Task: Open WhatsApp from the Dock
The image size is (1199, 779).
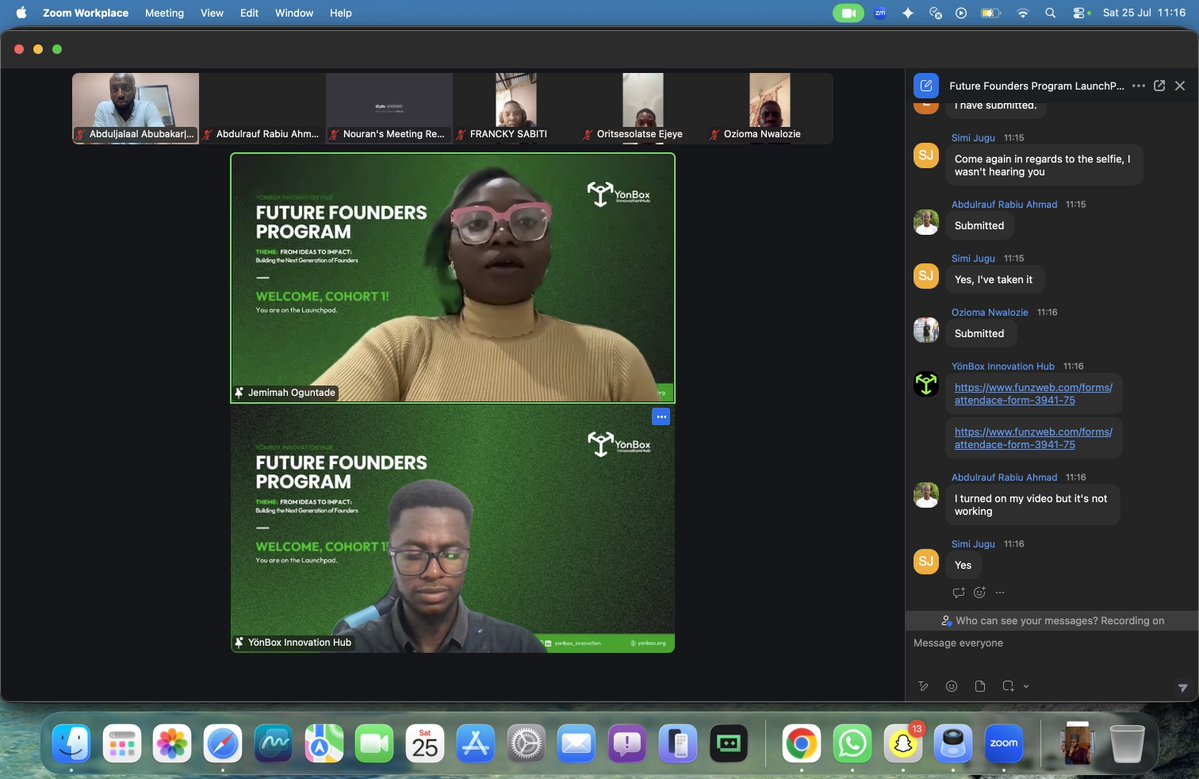Action: [x=852, y=743]
